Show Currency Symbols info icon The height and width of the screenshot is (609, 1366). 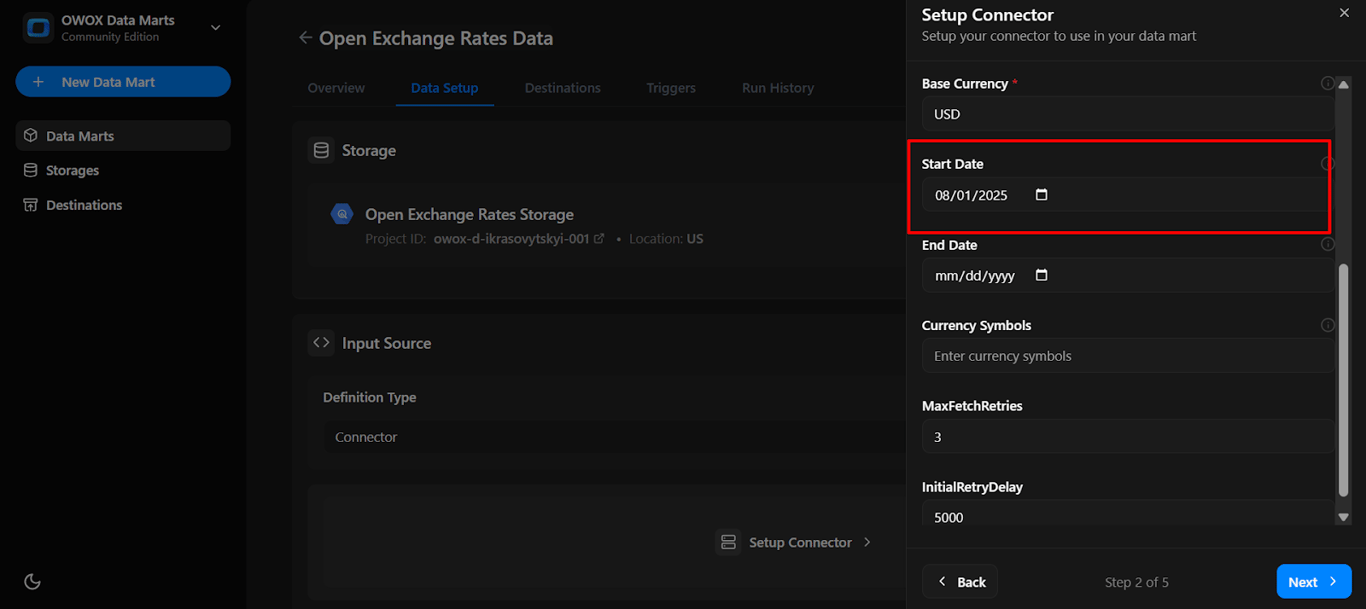tap(1327, 325)
